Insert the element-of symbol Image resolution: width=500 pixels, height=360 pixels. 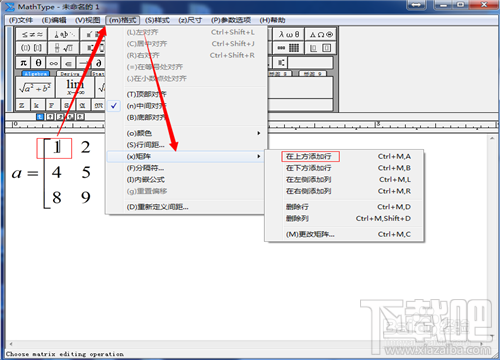click(x=69, y=63)
